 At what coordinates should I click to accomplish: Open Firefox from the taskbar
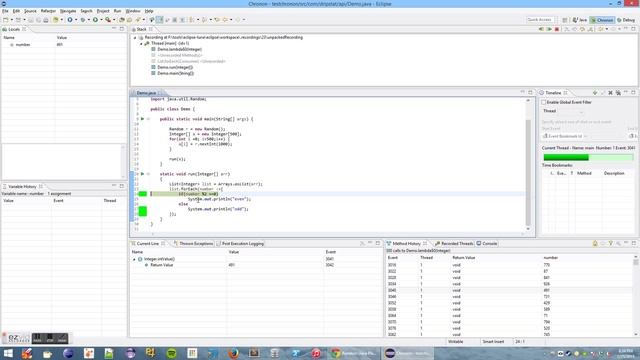click(233, 353)
